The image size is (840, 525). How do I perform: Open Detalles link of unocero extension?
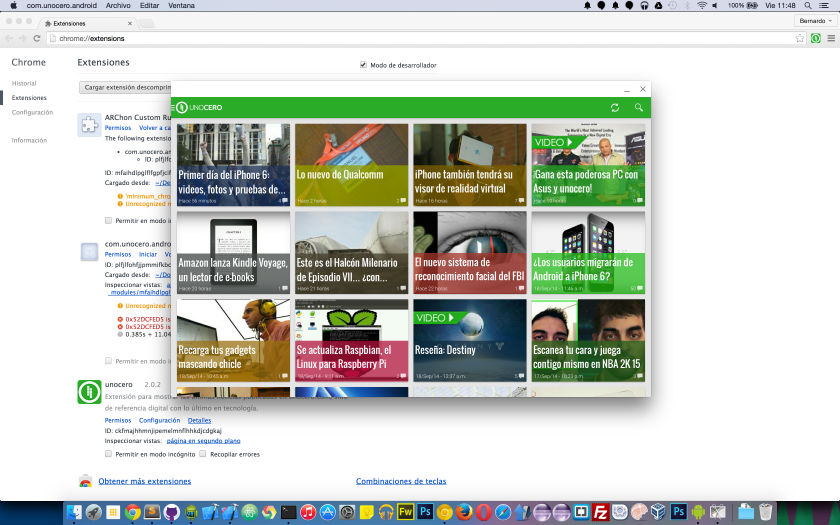(199, 420)
